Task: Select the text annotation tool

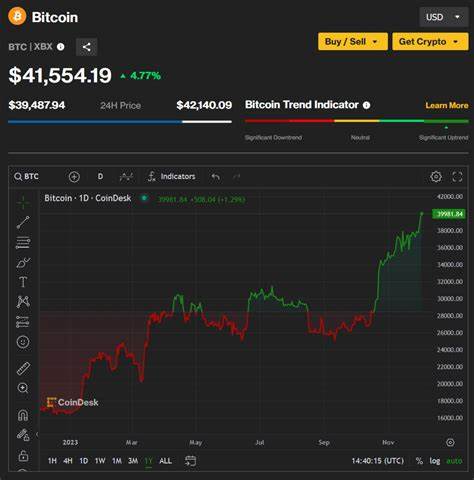Action: (23, 282)
